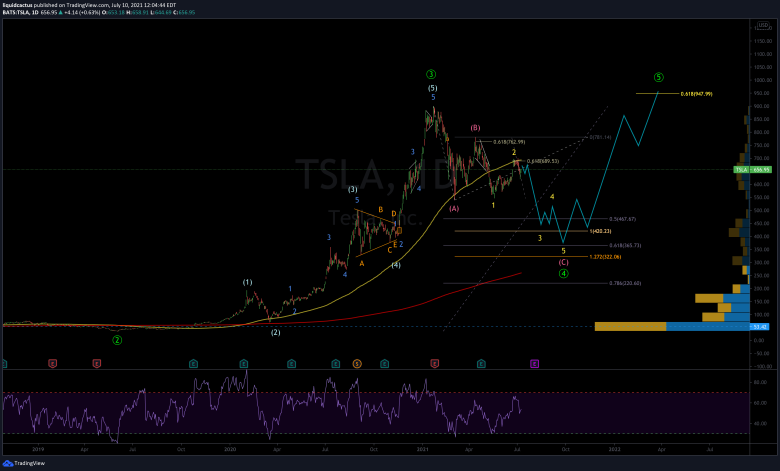Select the pink (A) wave label
This screenshot has width=780, height=471.
click(454, 209)
